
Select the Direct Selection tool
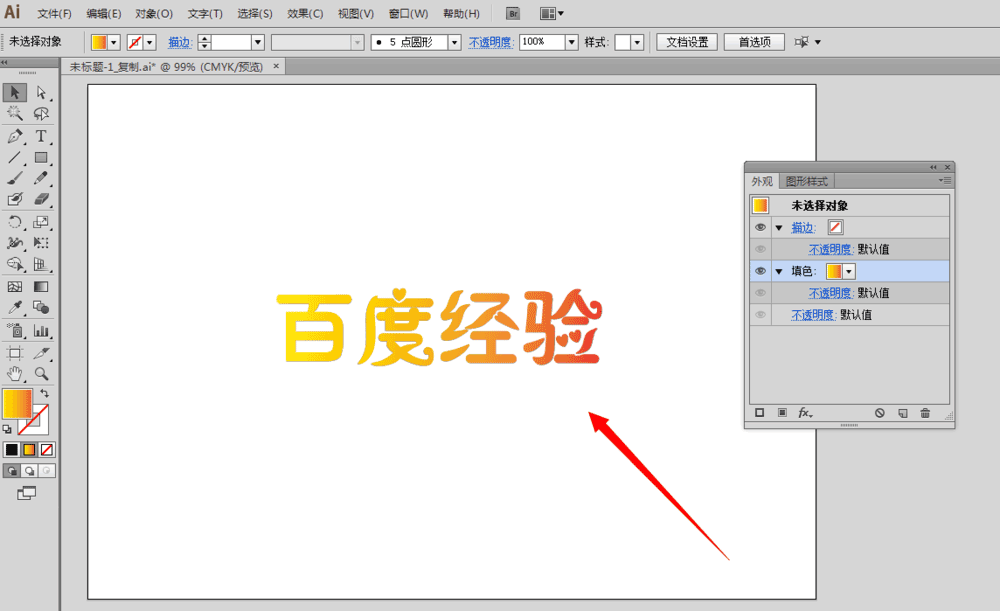pos(41,92)
